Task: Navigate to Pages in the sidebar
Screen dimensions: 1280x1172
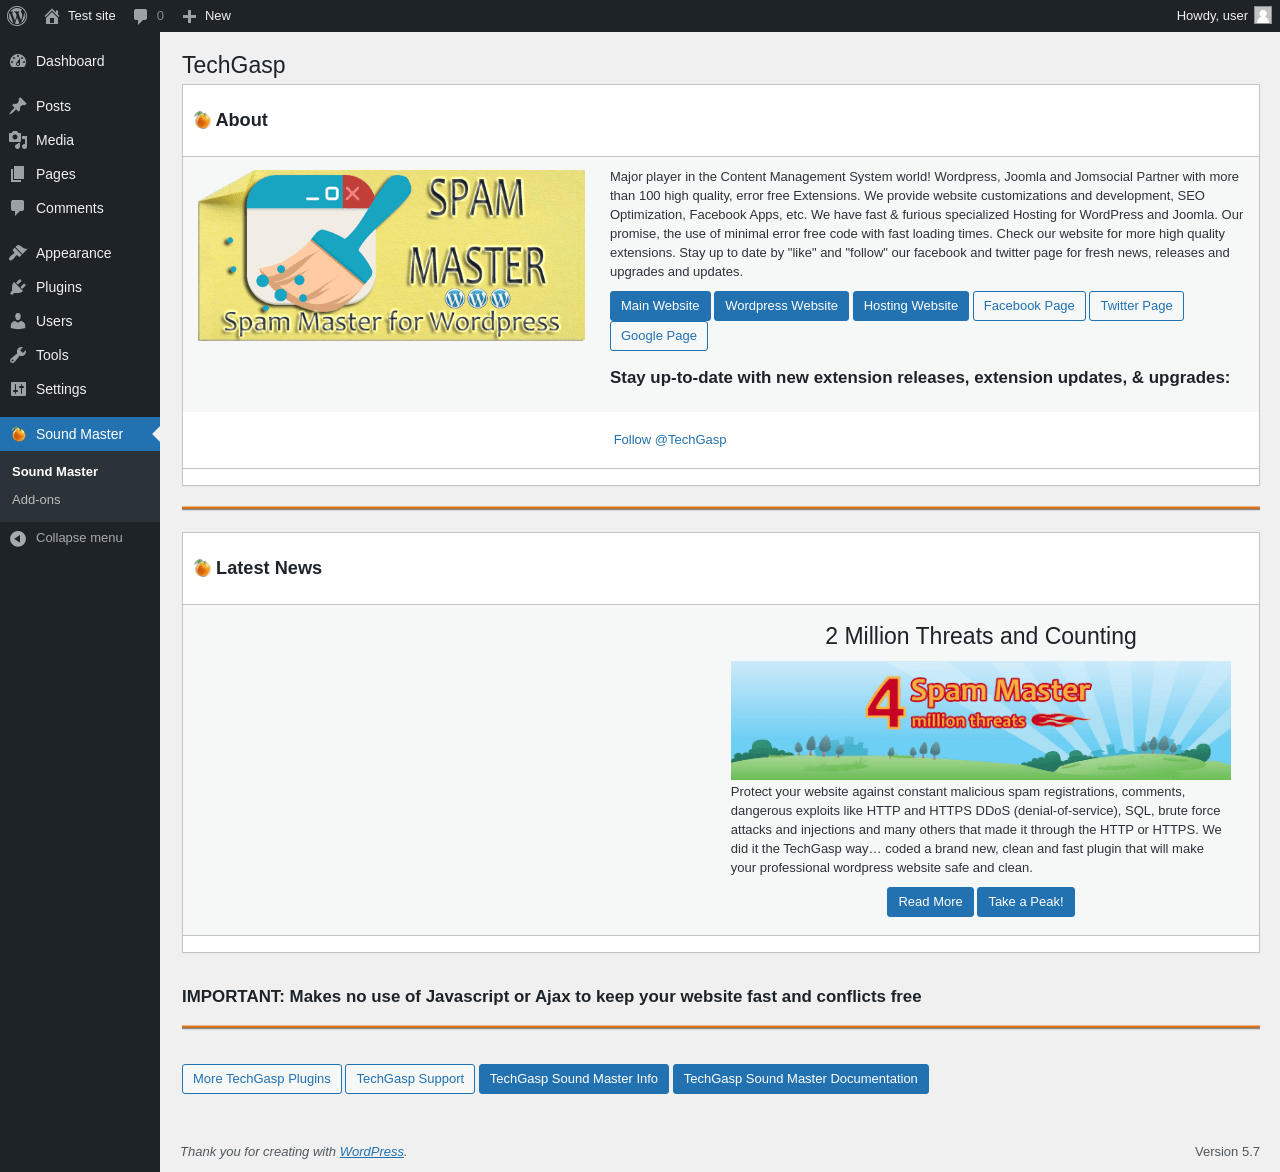Action: point(80,174)
